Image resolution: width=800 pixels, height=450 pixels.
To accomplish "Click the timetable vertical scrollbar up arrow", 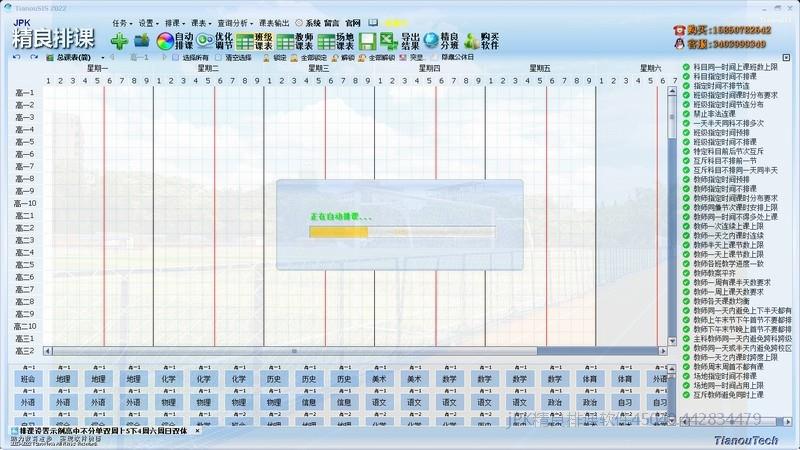I will 672,91.
